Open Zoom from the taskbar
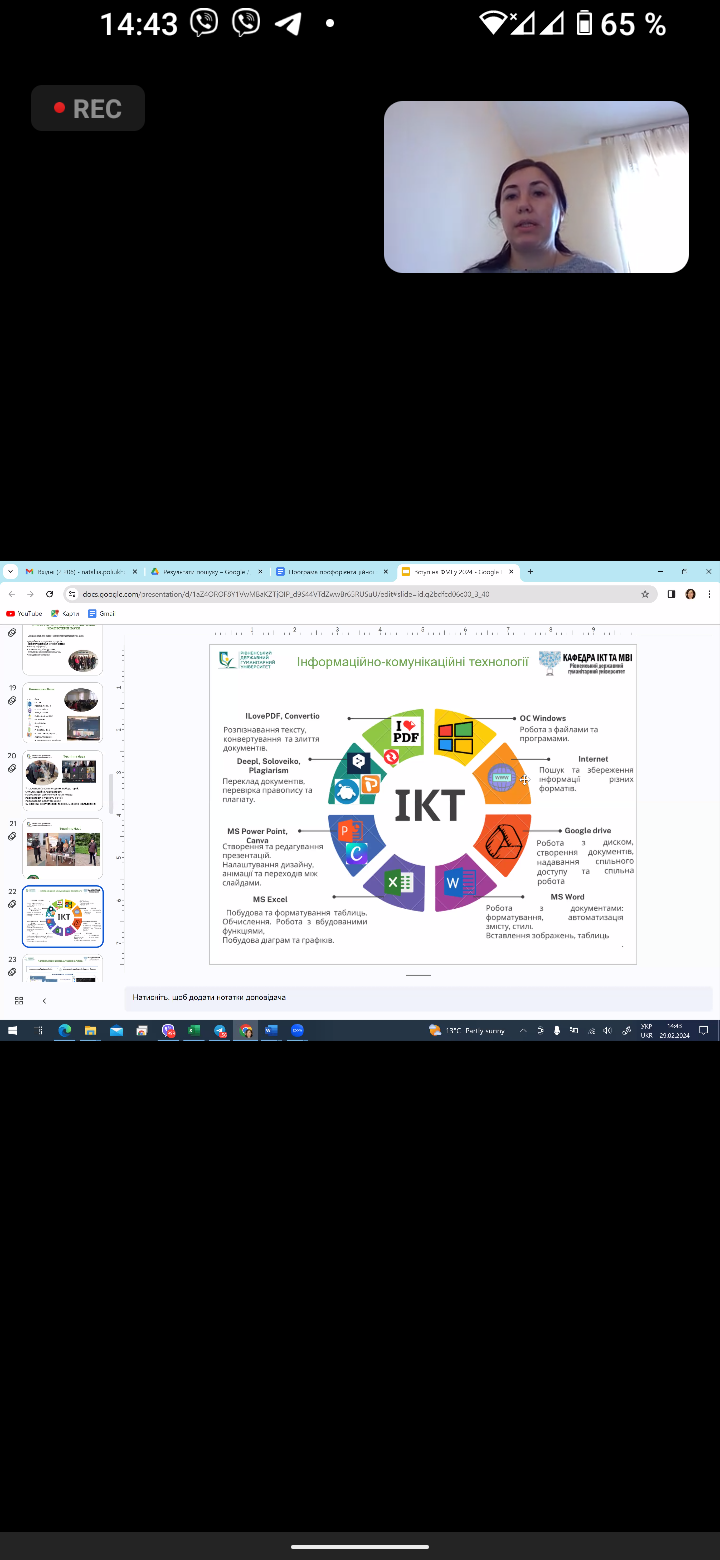720x1560 pixels. pos(297,1030)
